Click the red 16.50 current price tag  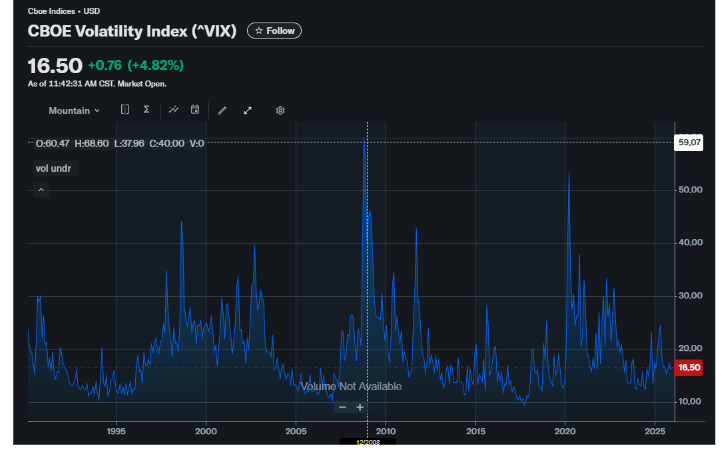tap(689, 367)
